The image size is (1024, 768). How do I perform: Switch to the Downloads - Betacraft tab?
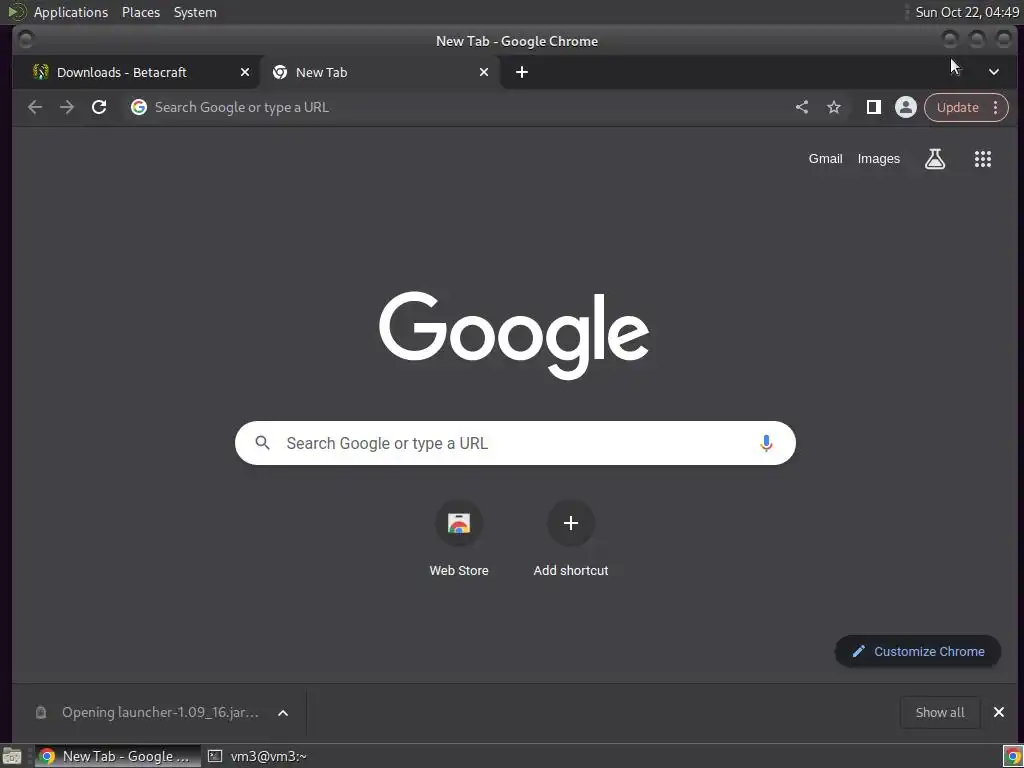(136, 72)
